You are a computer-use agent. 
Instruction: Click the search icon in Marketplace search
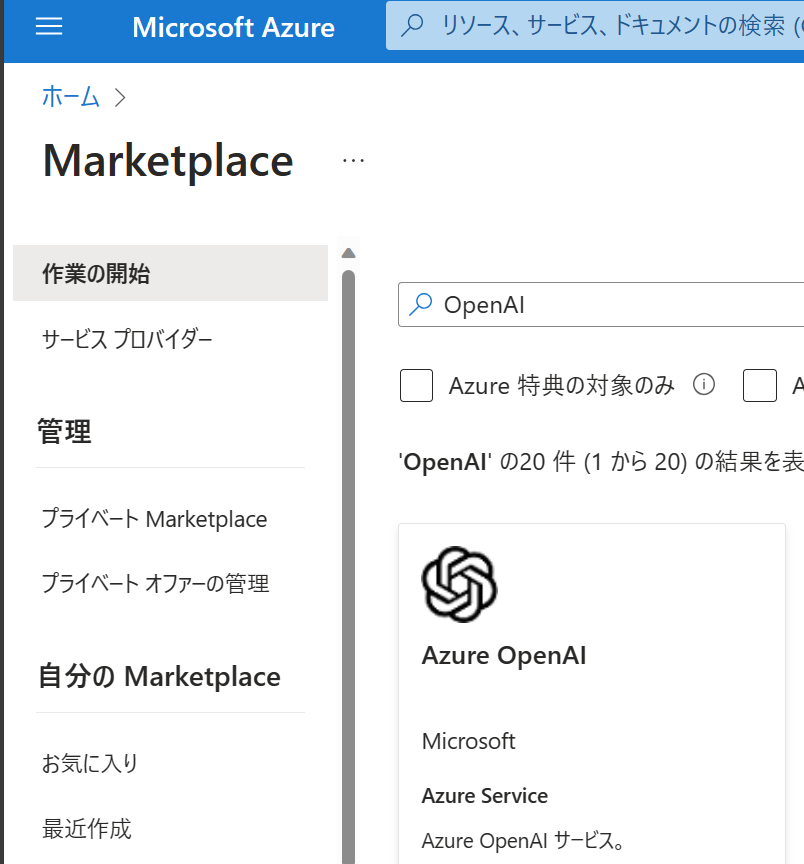point(421,304)
